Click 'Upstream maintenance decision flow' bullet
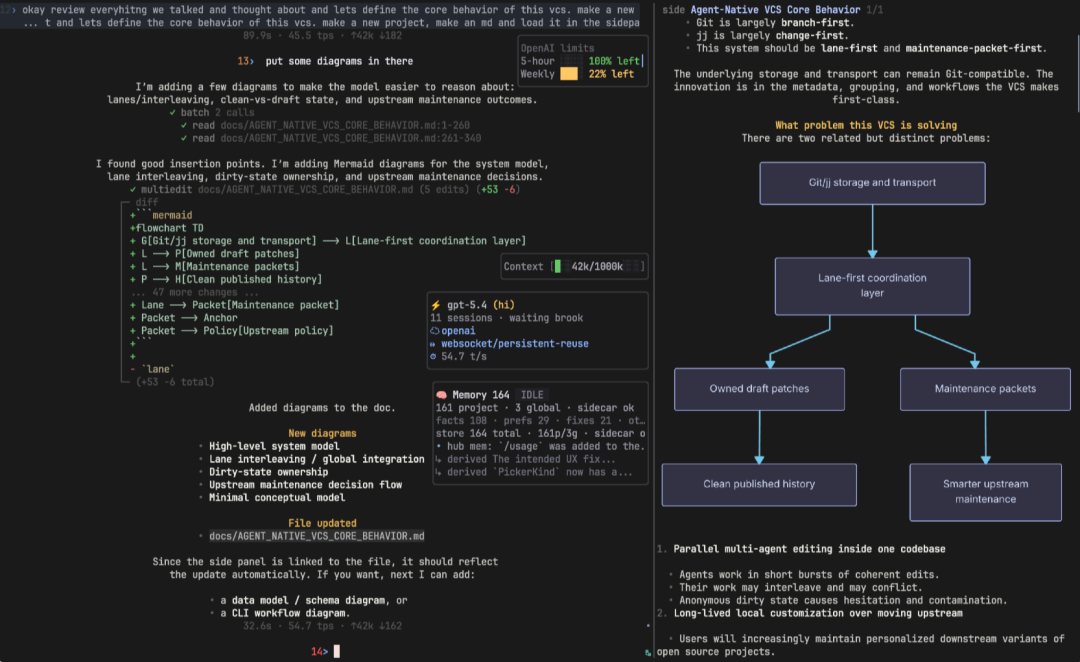 coord(305,485)
